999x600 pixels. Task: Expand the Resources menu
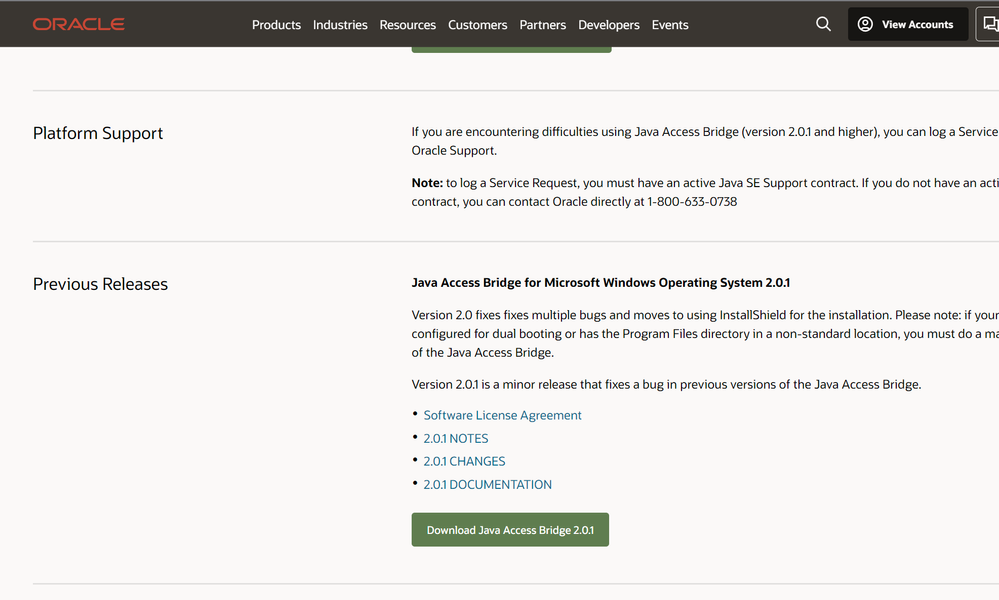click(407, 25)
